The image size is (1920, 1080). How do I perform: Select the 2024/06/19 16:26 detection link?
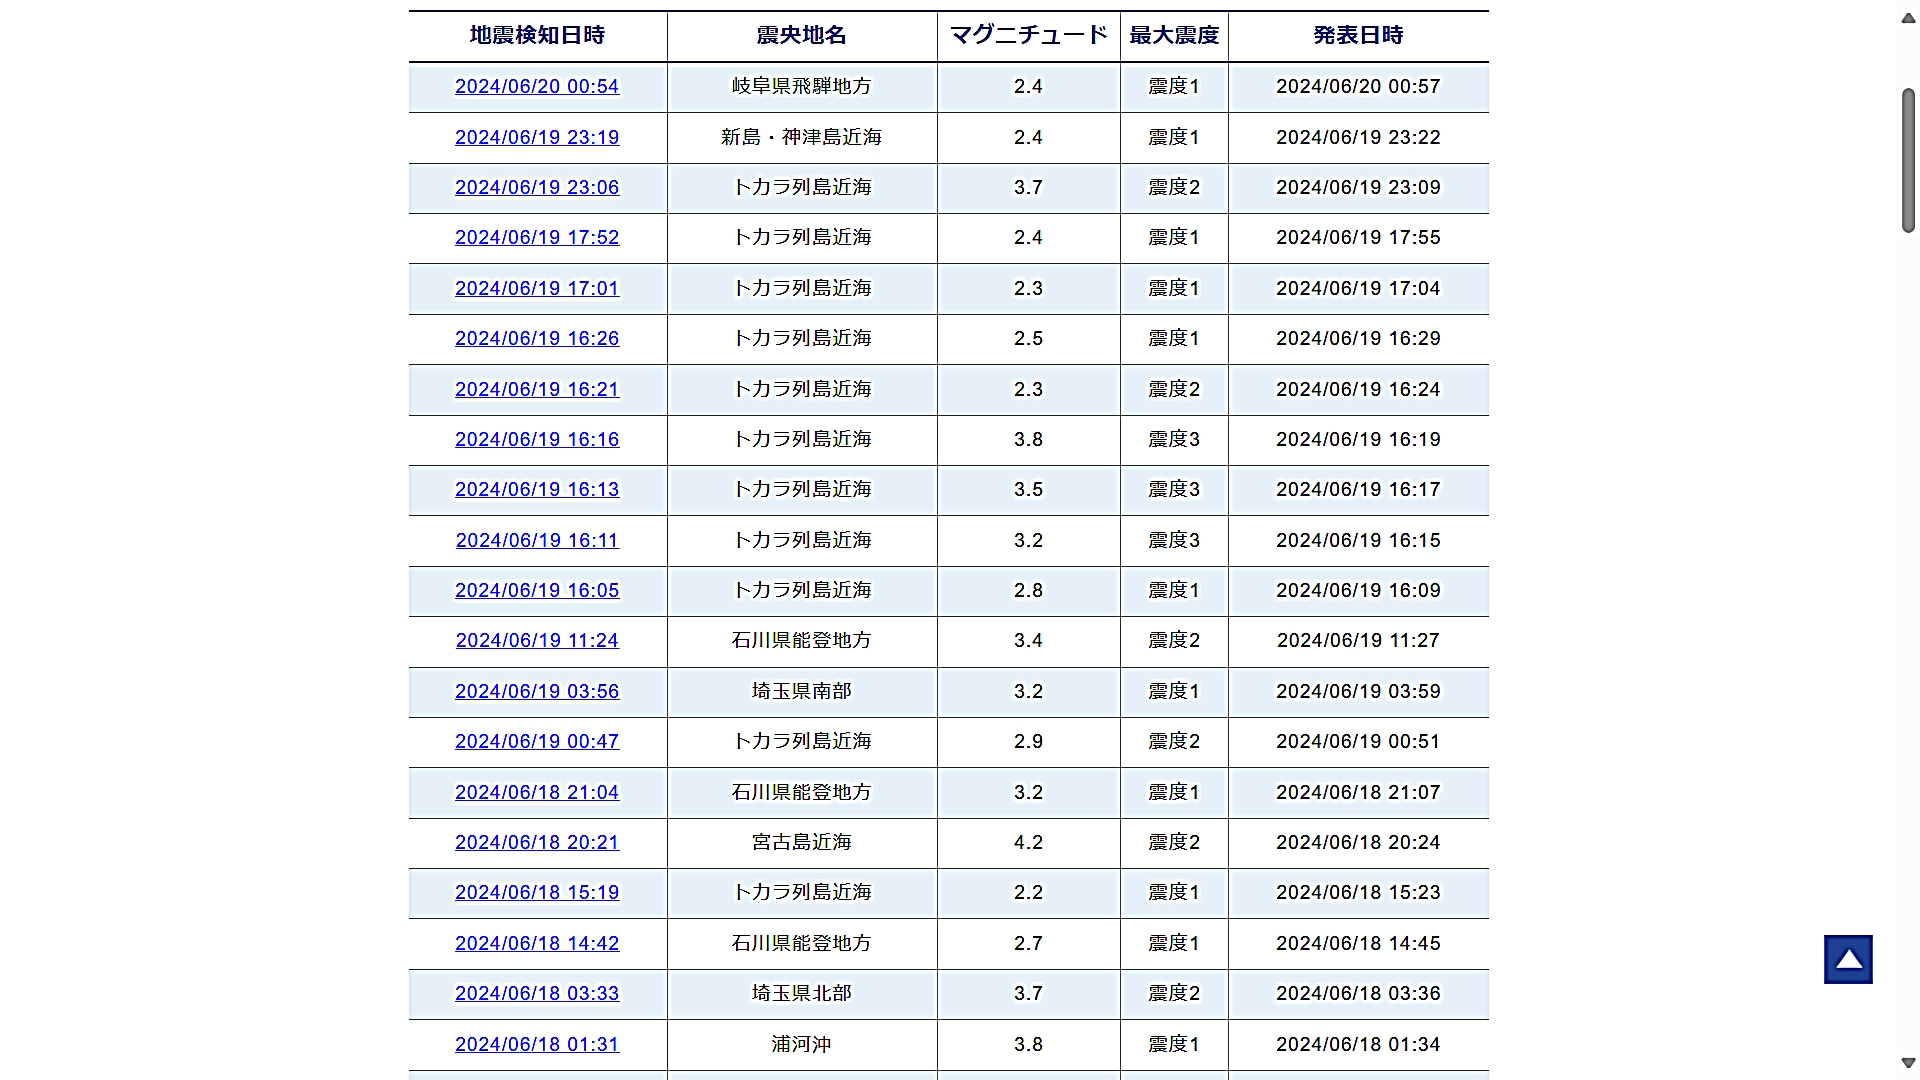coord(537,339)
